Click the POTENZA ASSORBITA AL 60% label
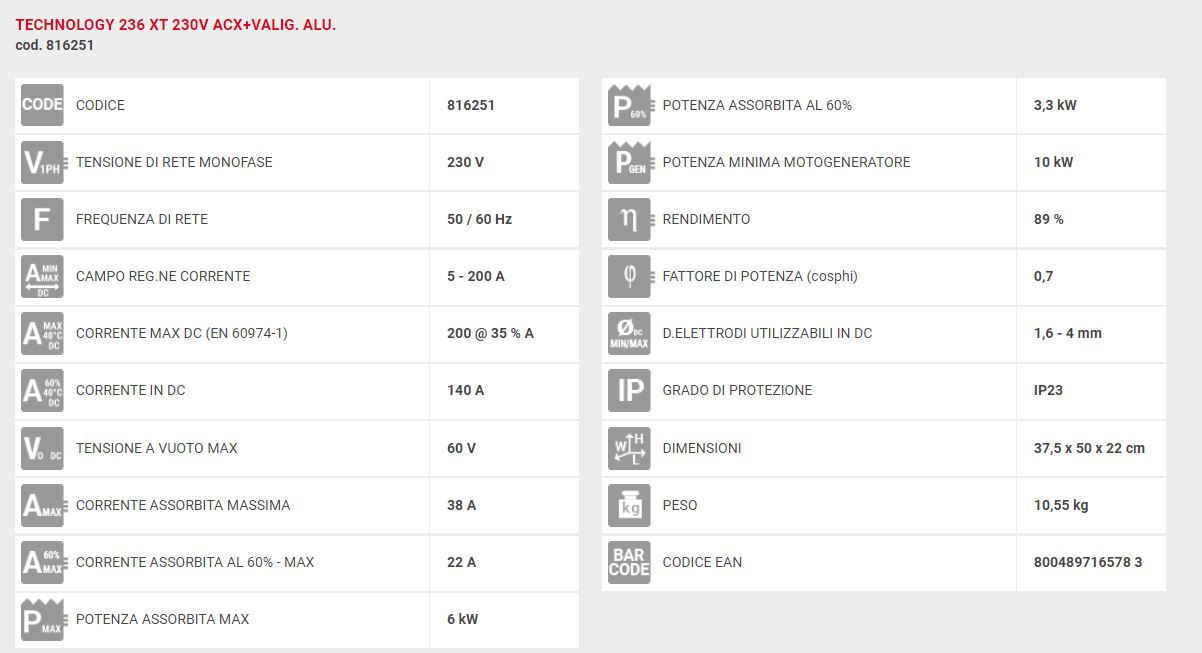This screenshot has width=1202, height=653. pos(757,105)
